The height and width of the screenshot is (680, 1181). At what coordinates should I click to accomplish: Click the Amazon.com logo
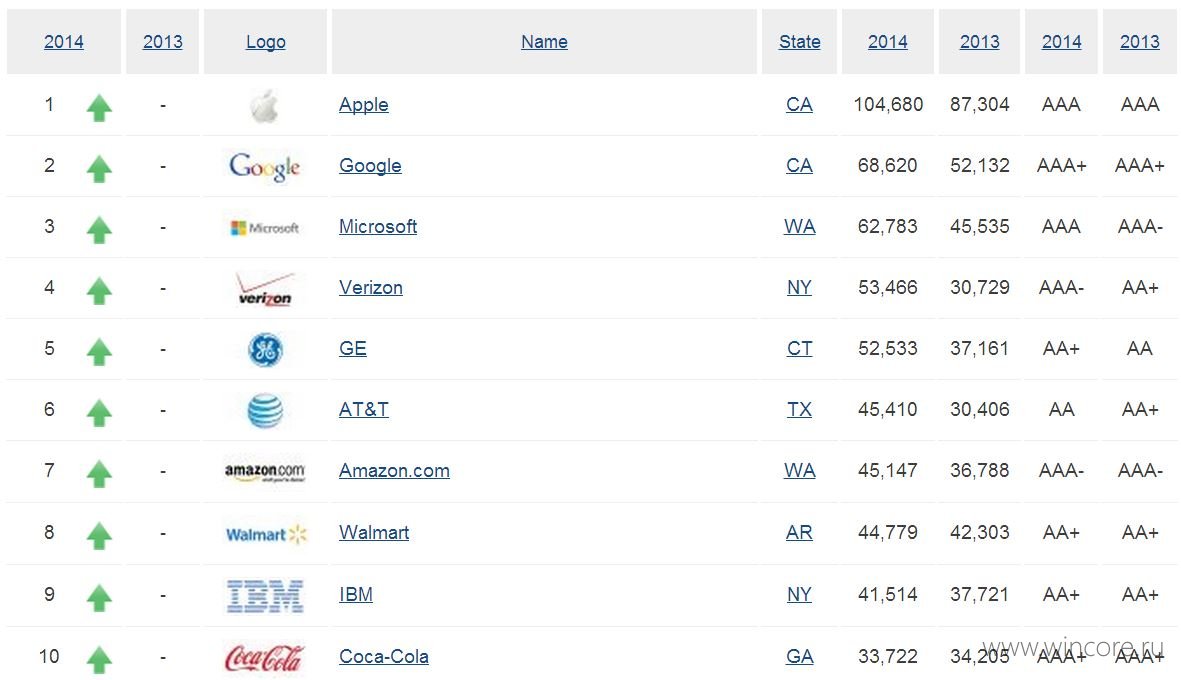pyautogui.click(x=265, y=471)
